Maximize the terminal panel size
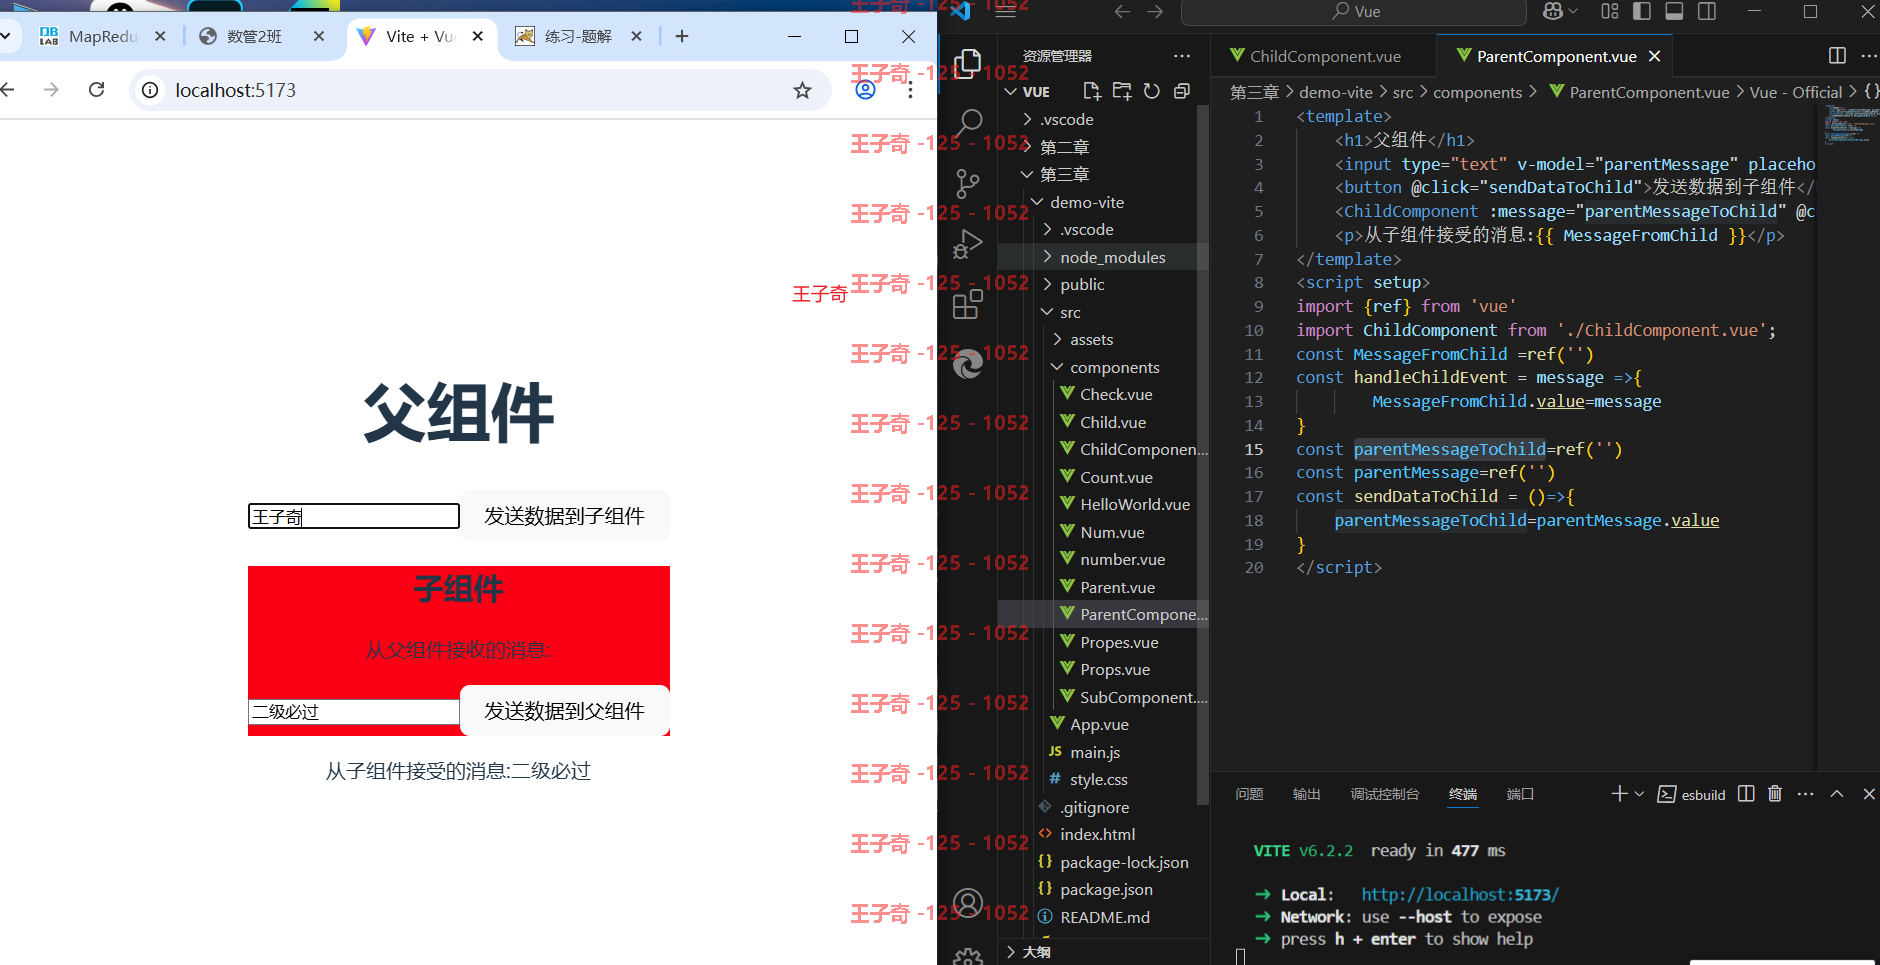The image size is (1880, 965). click(x=1837, y=794)
